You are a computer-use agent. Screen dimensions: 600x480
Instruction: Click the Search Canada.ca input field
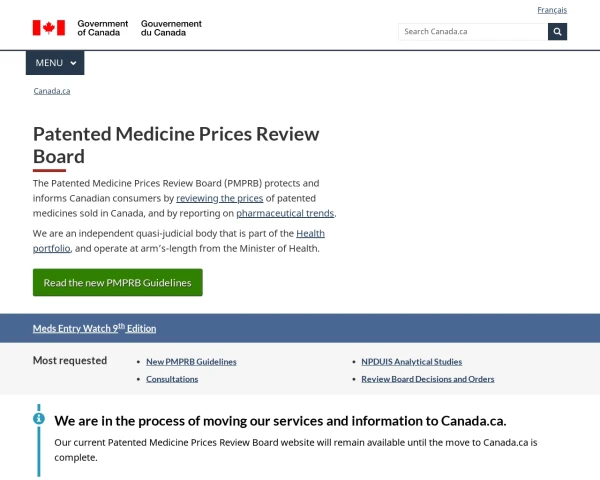tap(472, 31)
